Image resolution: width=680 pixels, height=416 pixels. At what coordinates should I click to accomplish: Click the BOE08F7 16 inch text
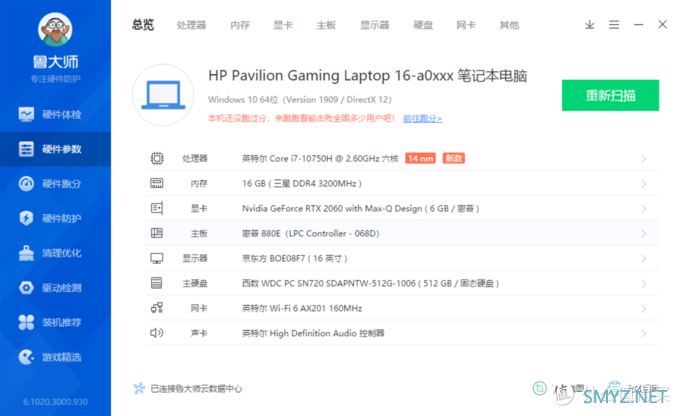(295, 259)
